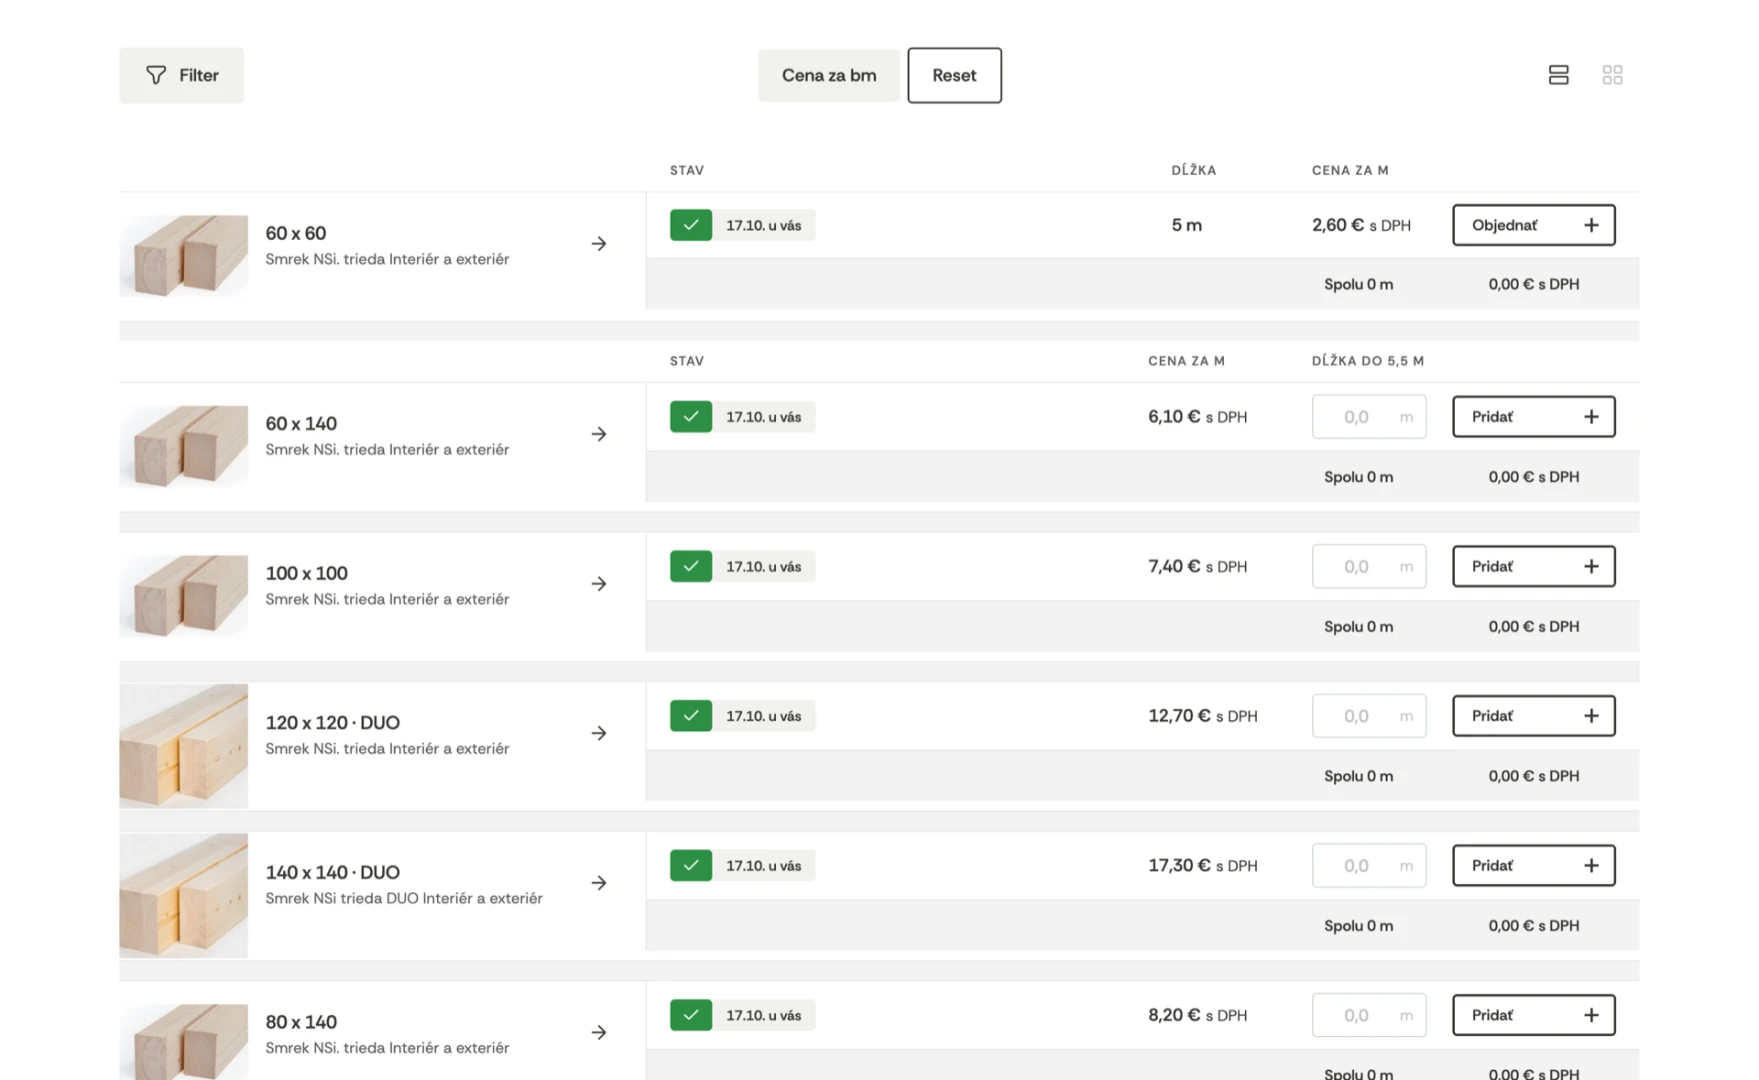Screen dimensions: 1759x1080
Task: Open the 140 x 140 DUO thumbnail
Action: pyautogui.click(x=184, y=896)
